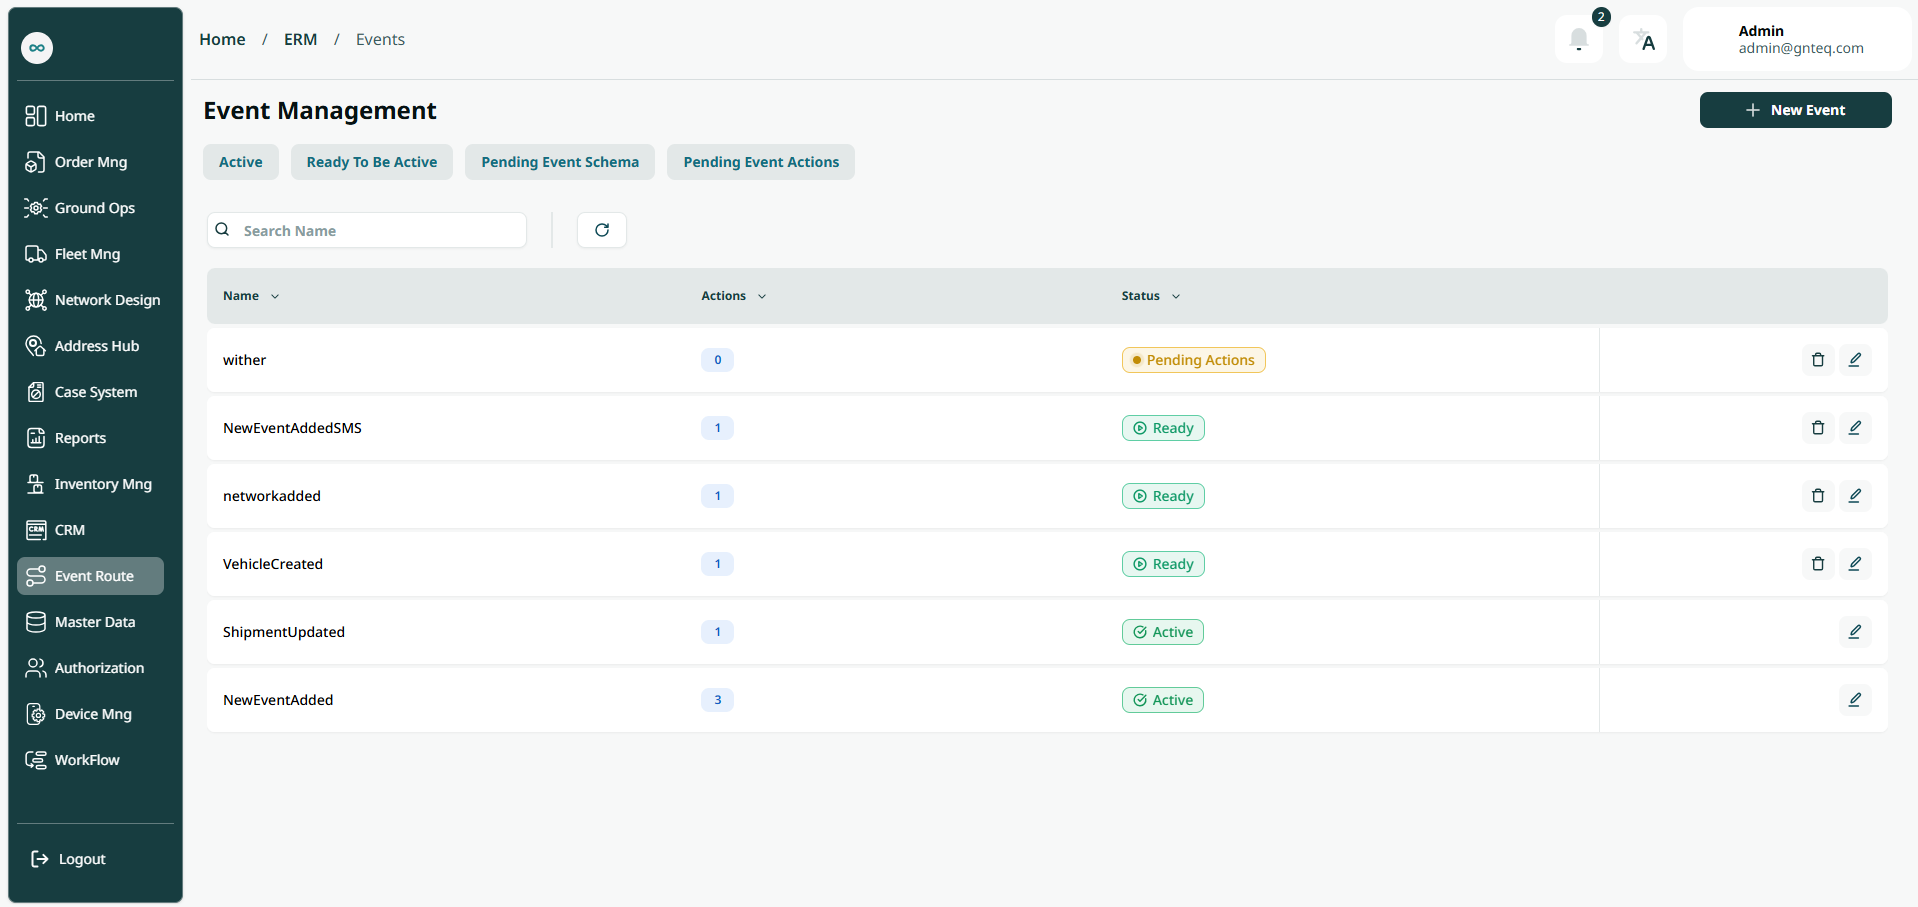Image resolution: width=1918 pixels, height=907 pixels.
Task: Focus the Search Name field
Action: [x=367, y=230]
